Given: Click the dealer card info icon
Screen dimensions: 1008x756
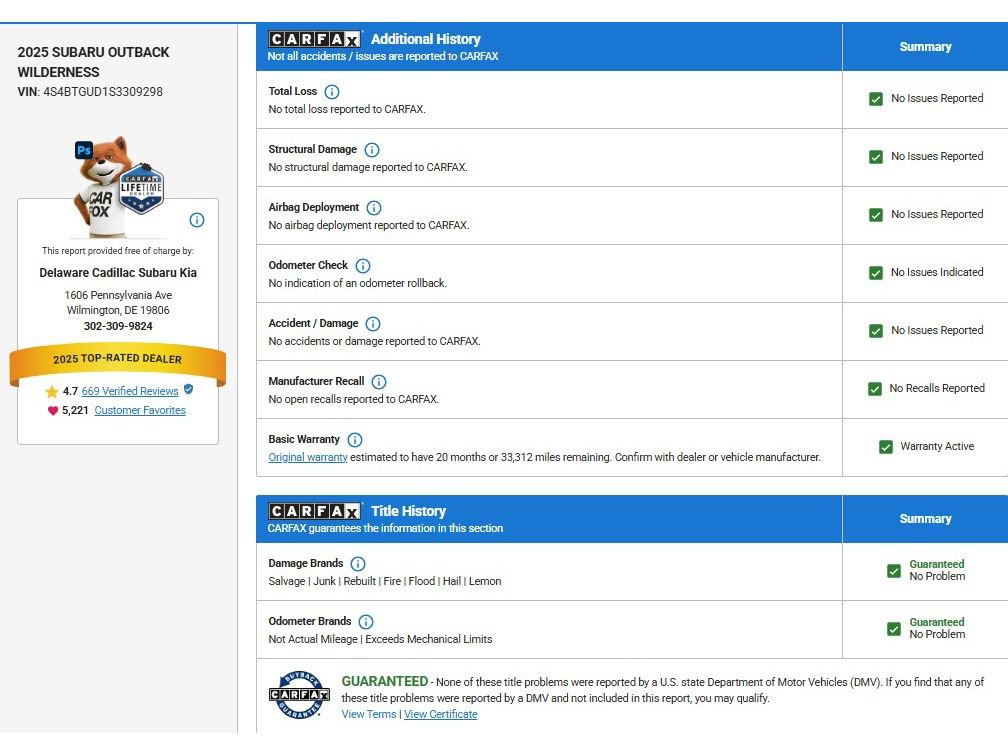Looking at the screenshot, I should (197, 220).
